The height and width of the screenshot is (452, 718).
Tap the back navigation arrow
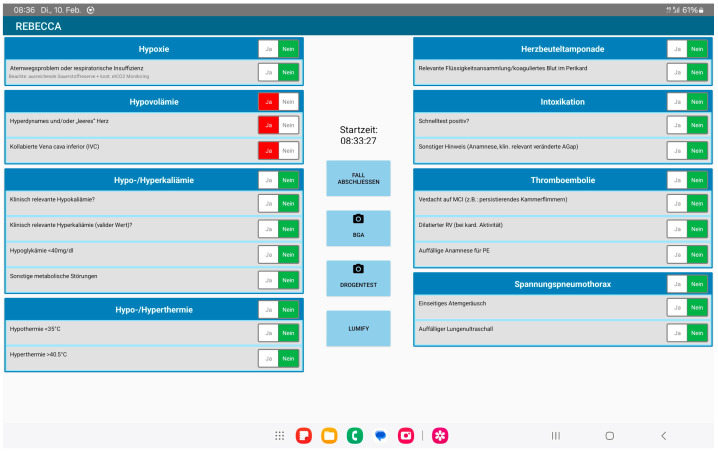(x=664, y=436)
